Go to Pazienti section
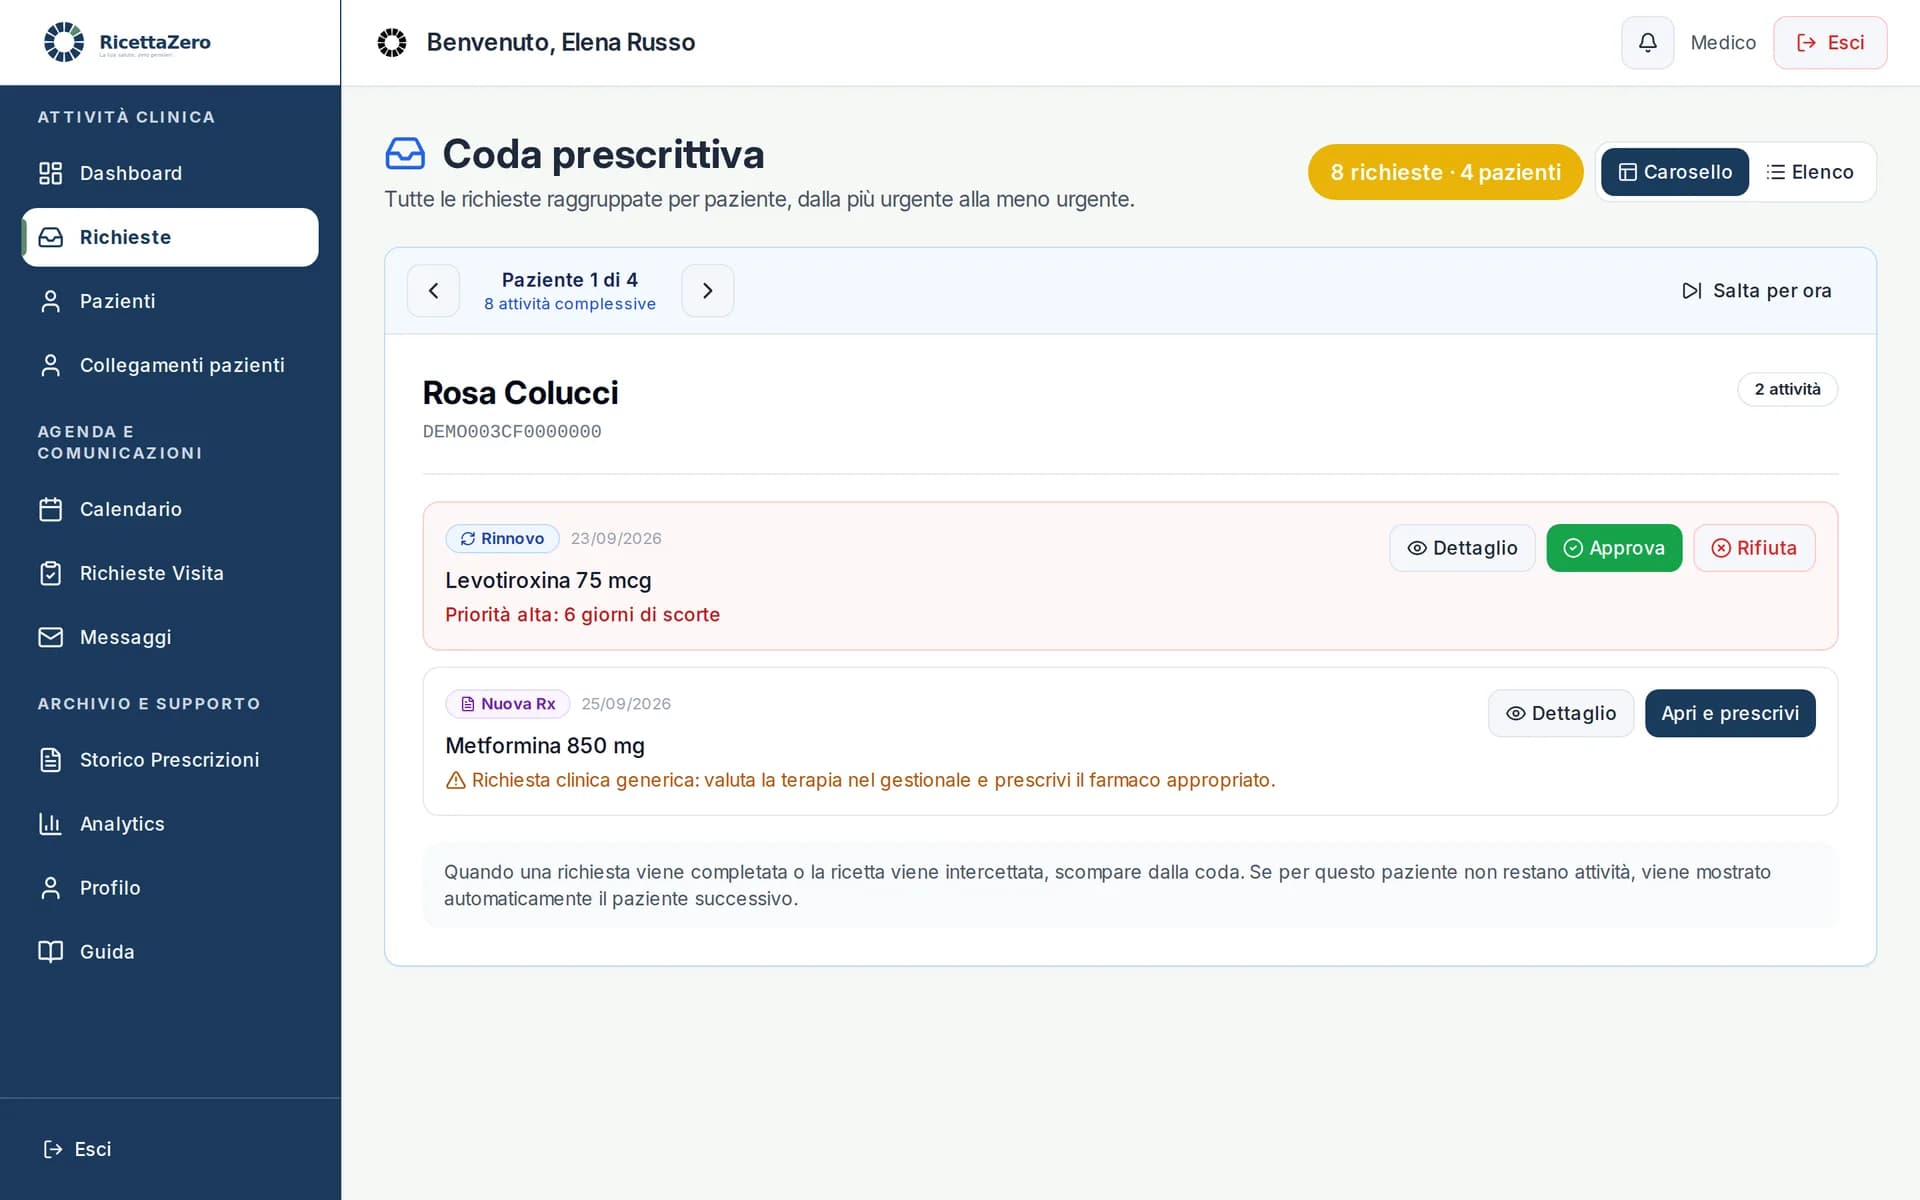Viewport: 1920px width, 1200px height. click(170, 301)
